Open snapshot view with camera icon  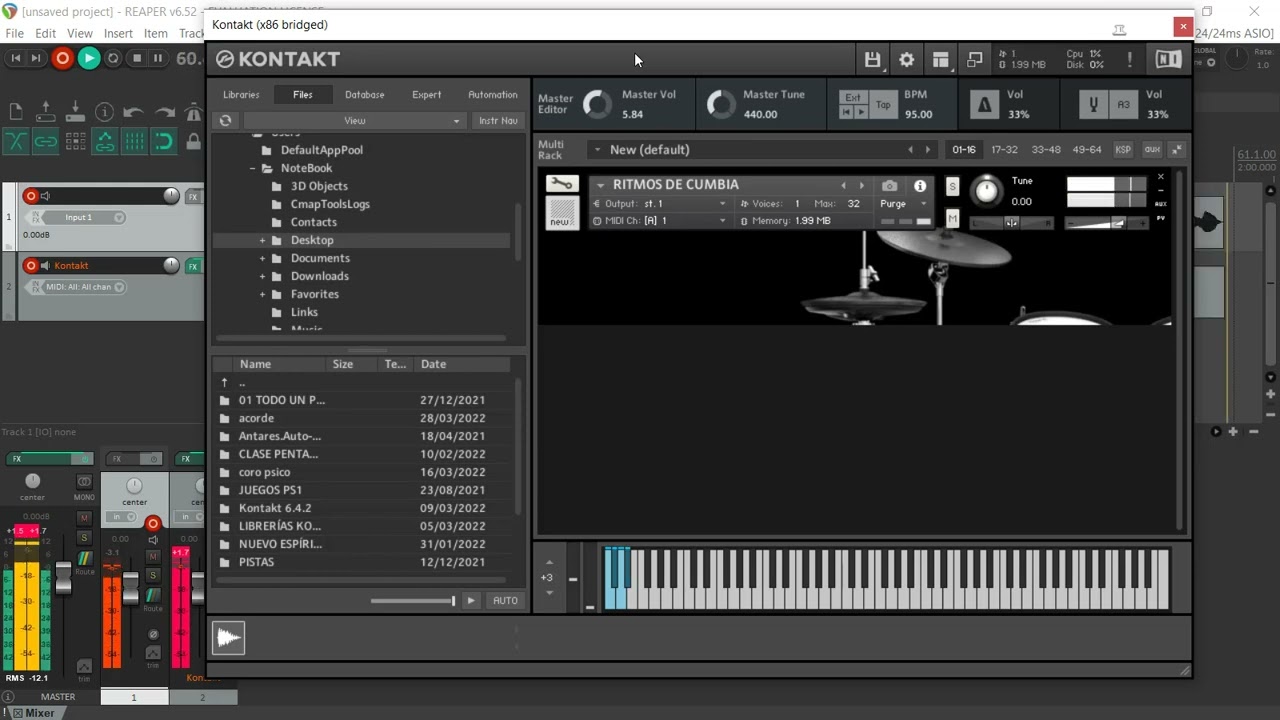[x=889, y=186]
